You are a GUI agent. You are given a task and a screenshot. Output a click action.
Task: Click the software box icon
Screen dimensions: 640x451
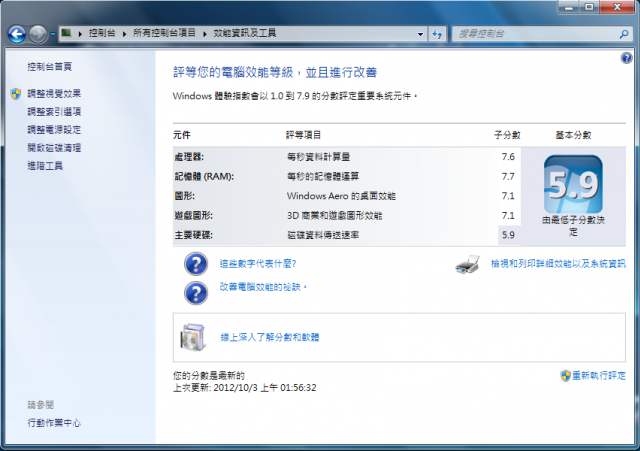tap(193, 338)
